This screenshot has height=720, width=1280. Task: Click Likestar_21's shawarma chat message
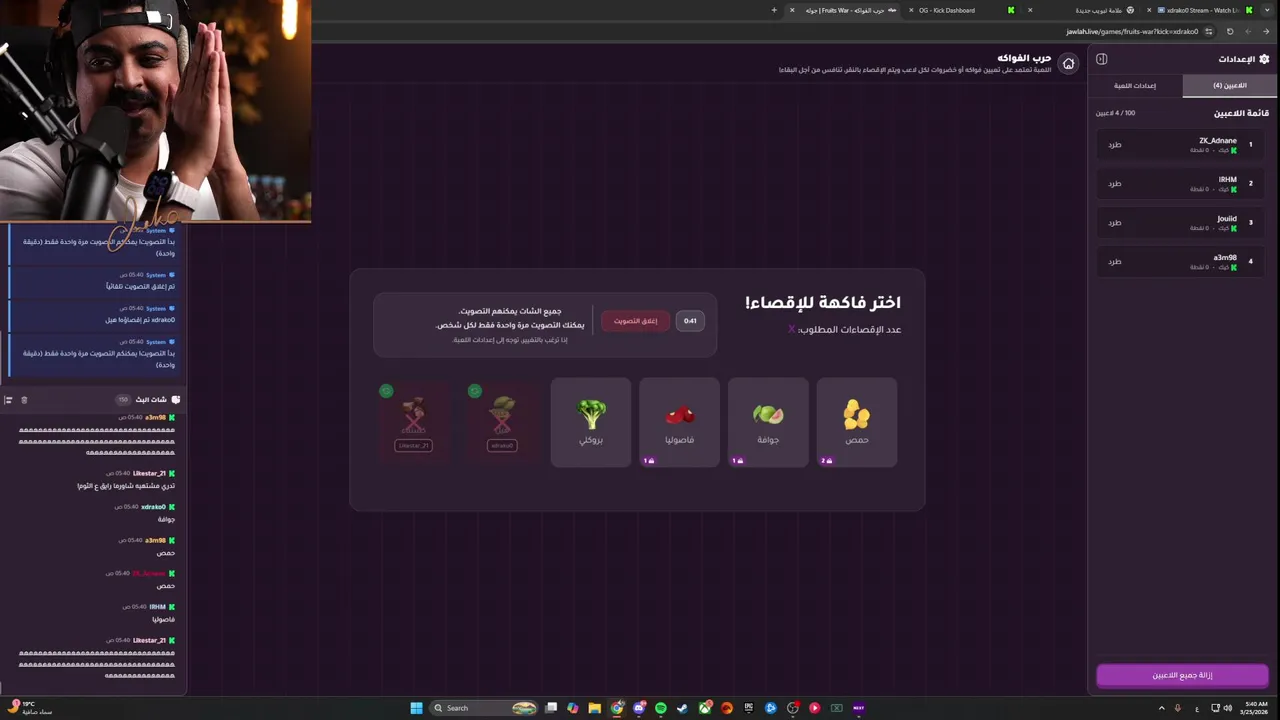126,486
